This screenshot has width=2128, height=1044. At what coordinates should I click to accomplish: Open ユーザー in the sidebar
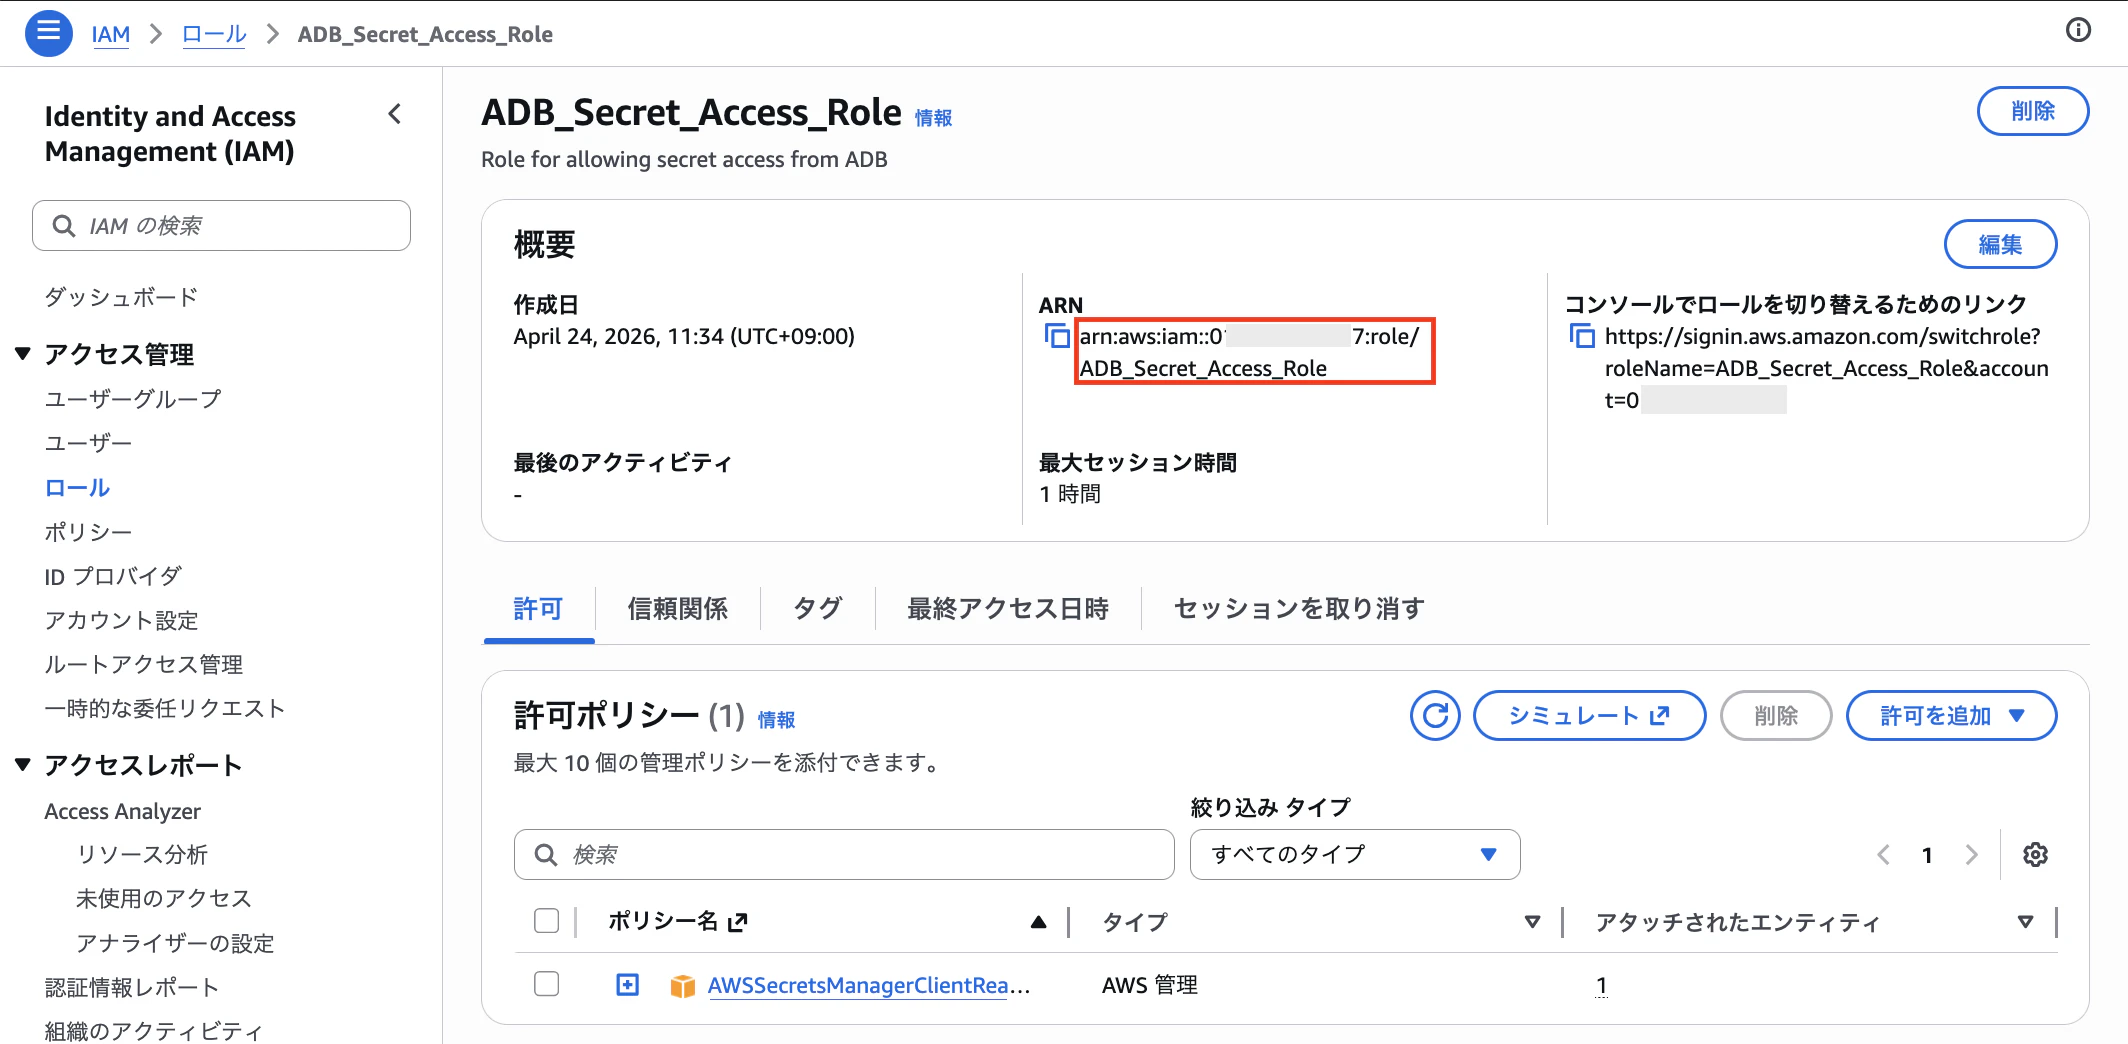[x=88, y=443]
